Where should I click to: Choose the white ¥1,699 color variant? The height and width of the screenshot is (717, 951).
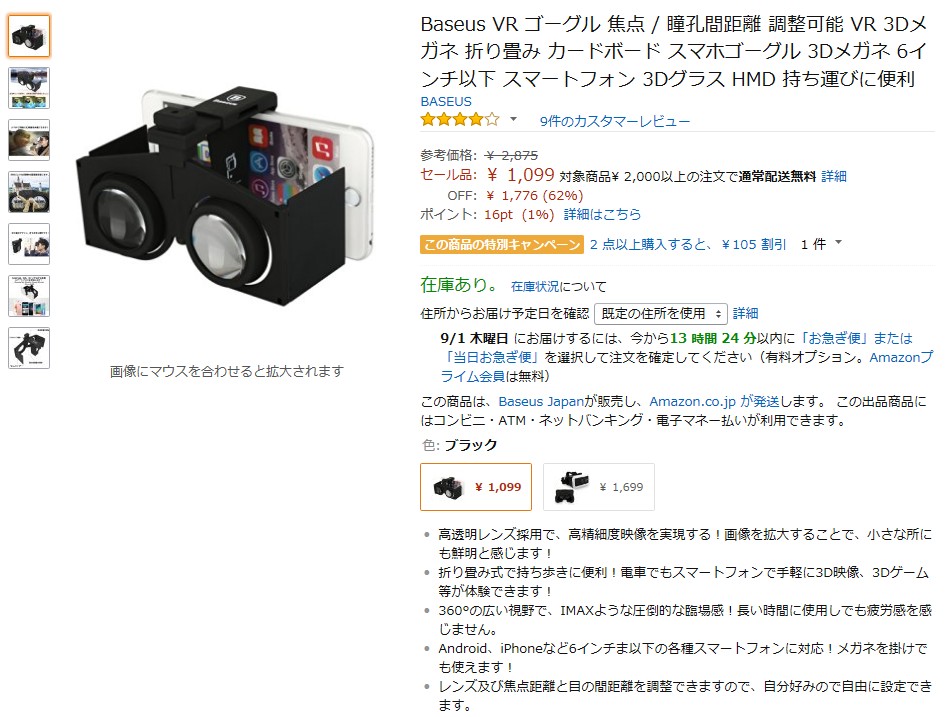click(599, 487)
